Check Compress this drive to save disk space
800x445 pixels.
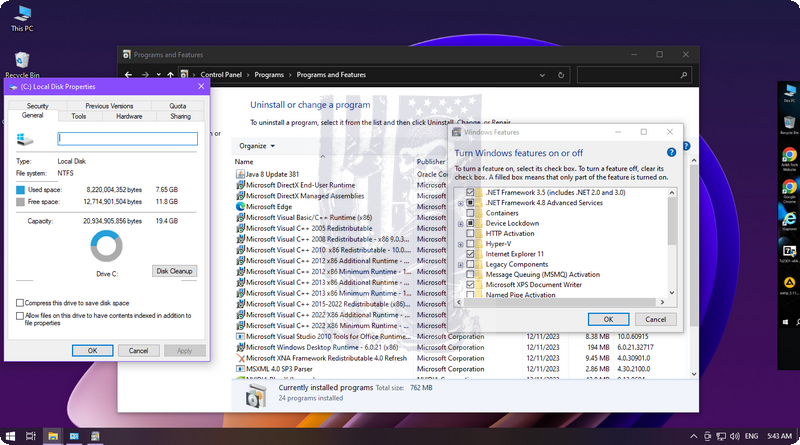coord(20,303)
